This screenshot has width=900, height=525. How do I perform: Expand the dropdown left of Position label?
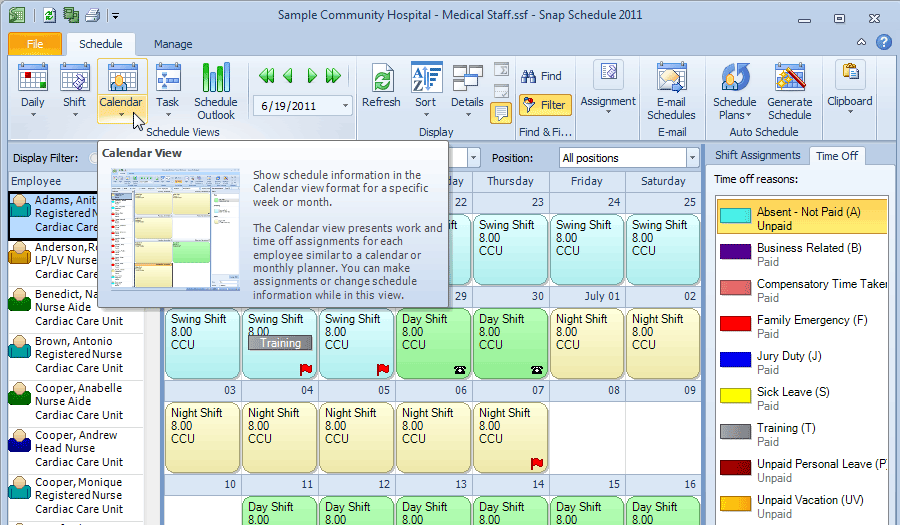pos(474,158)
